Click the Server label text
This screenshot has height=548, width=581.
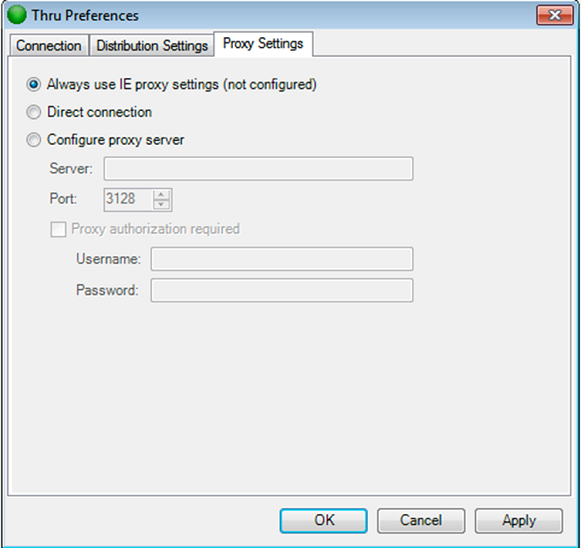click(x=71, y=169)
